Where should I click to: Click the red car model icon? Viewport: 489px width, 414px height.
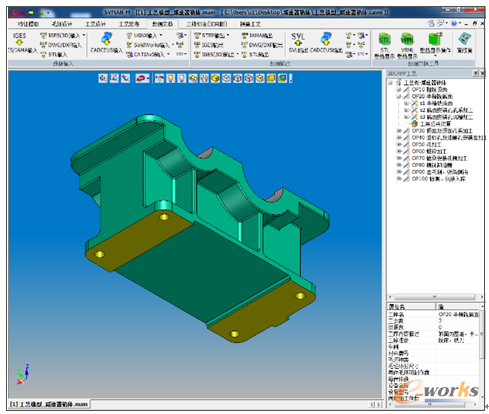click(x=141, y=78)
